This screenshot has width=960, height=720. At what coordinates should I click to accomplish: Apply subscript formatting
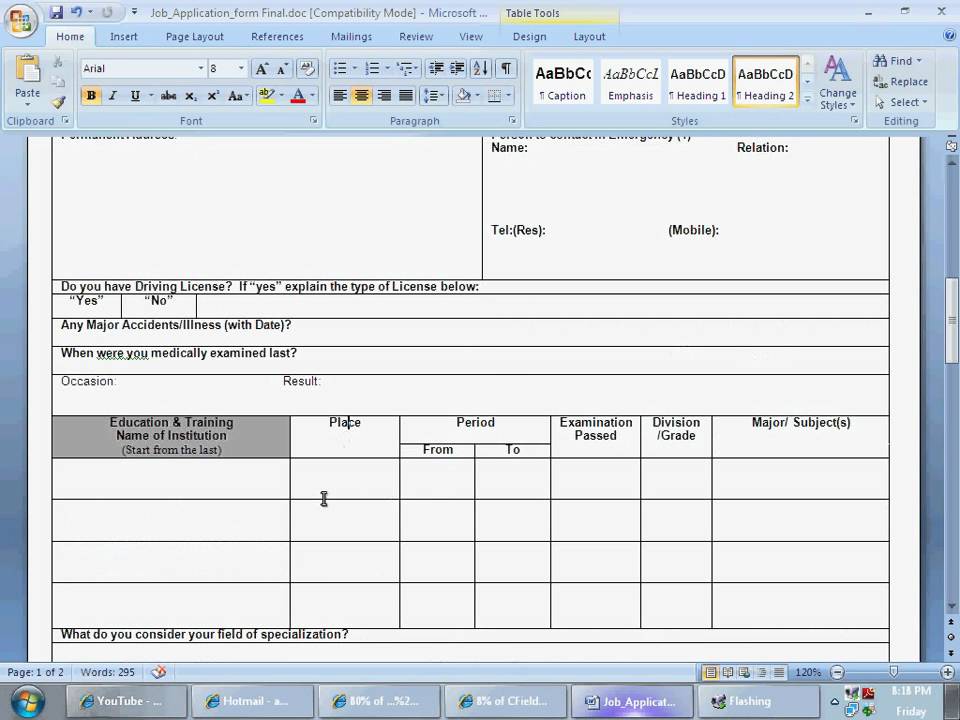tap(191, 96)
